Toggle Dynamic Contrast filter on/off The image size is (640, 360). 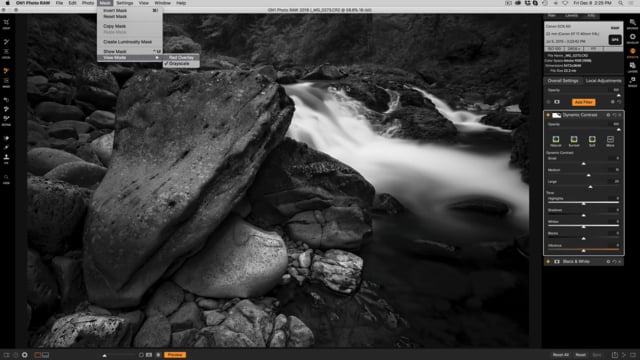point(548,115)
